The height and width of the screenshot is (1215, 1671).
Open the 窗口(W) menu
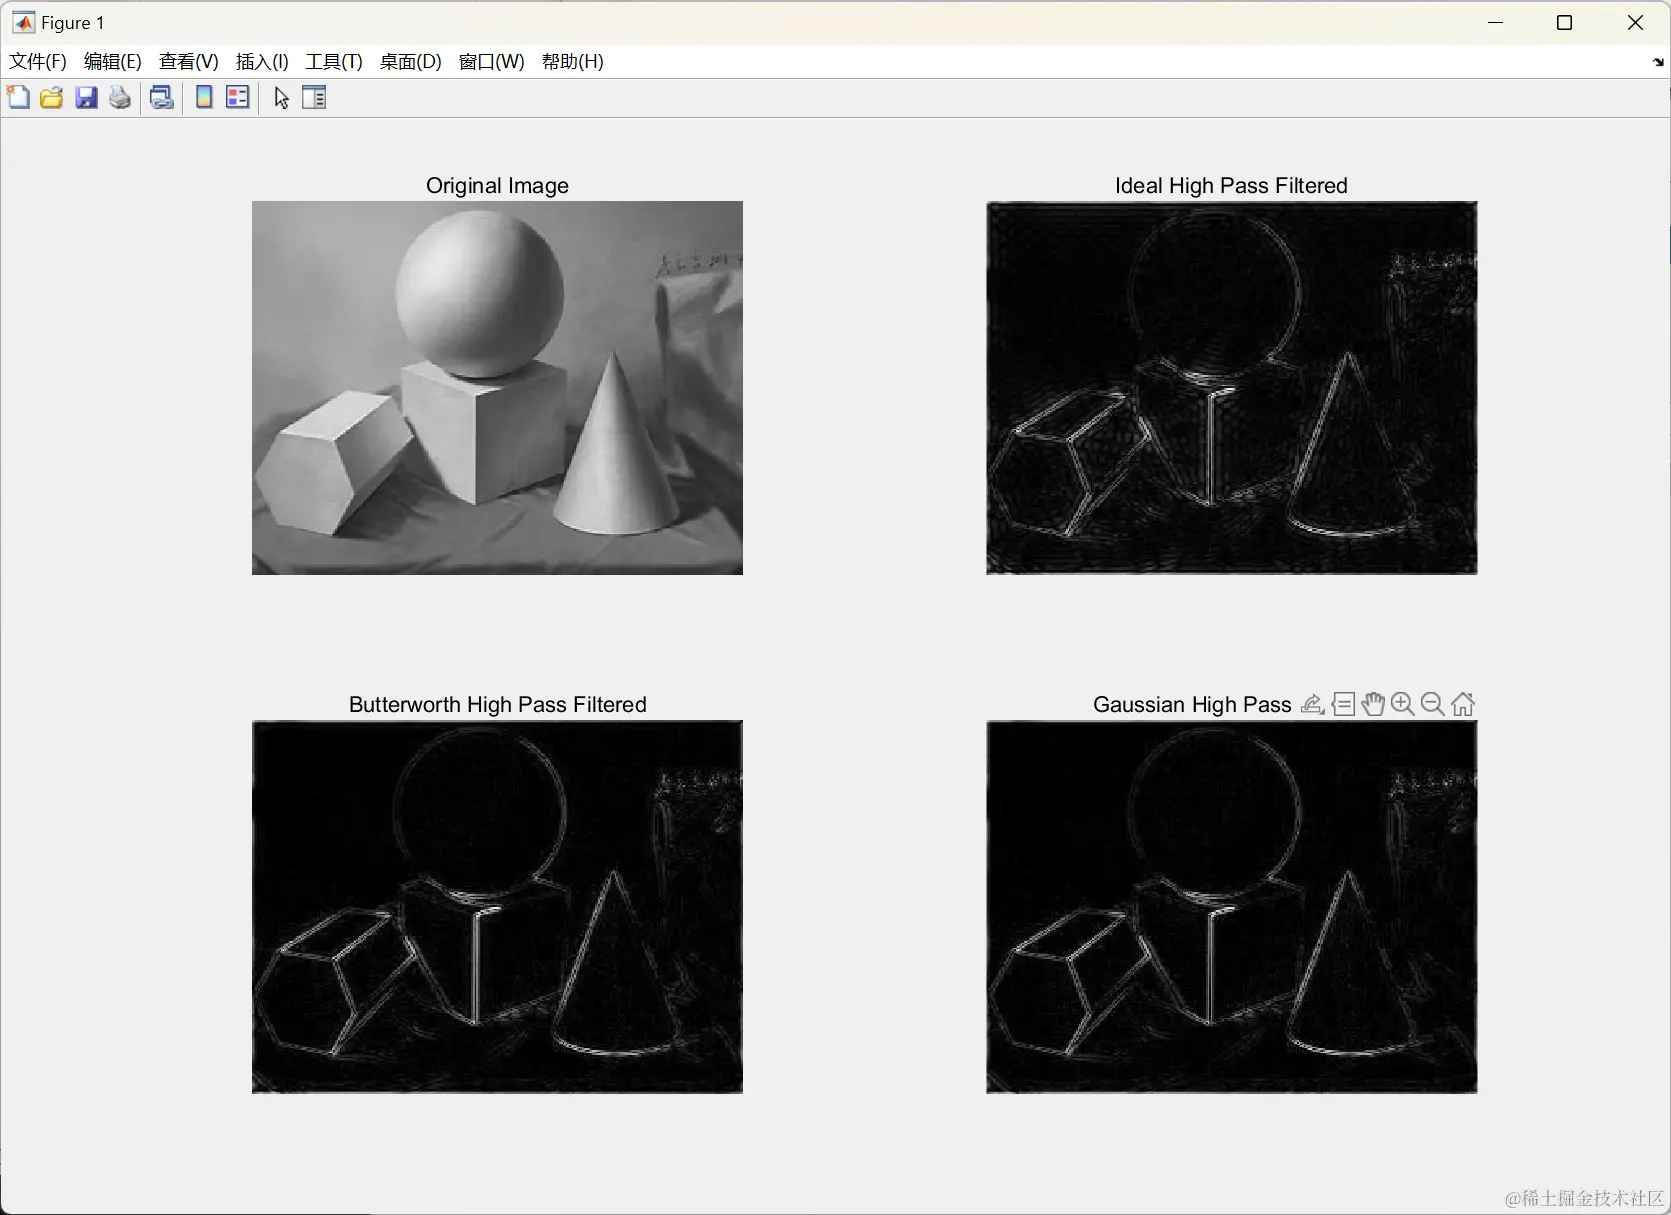pyautogui.click(x=492, y=62)
